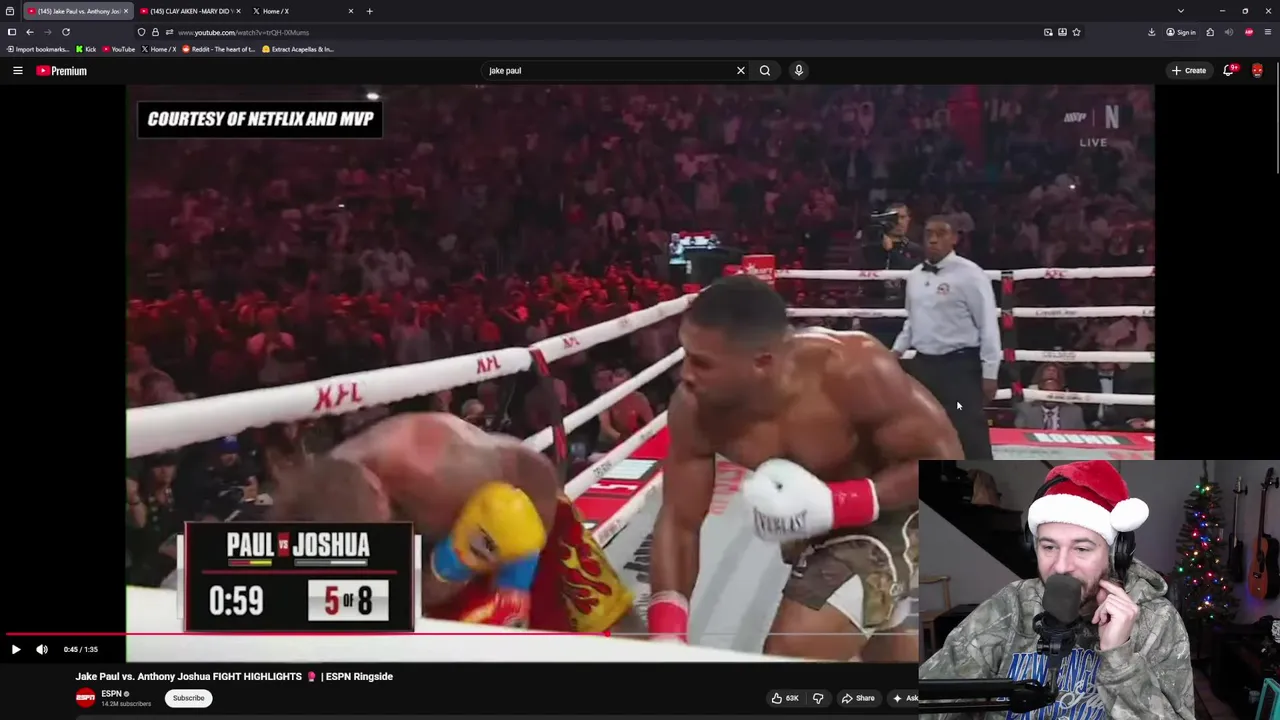Open the Kick bookmark
1280x720 pixels.
[86, 49]
